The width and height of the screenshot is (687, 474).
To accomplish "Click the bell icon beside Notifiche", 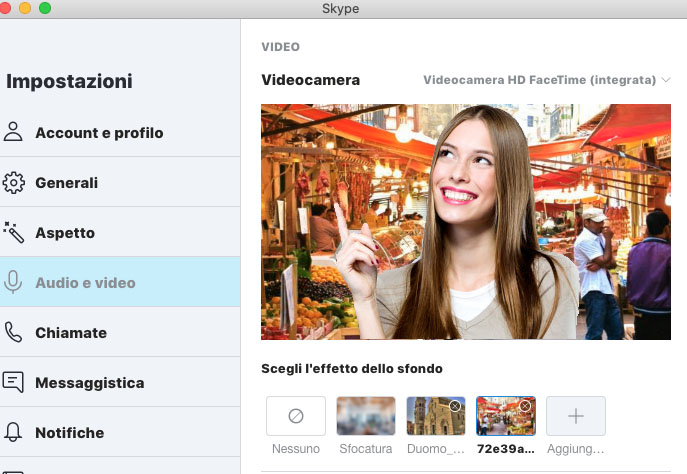I will (x=13, y=432).
